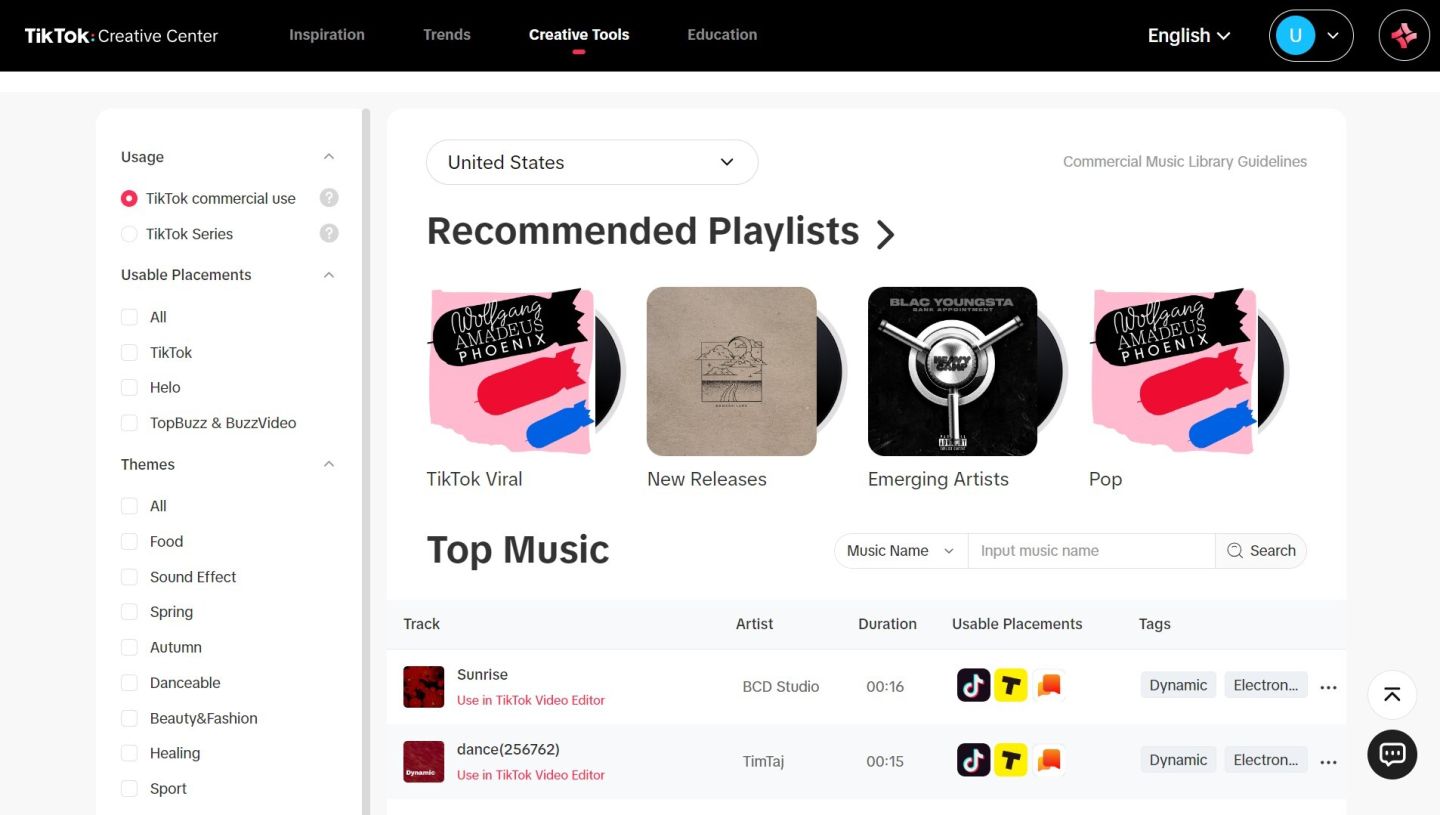Screen dimensions: 1440x815
Task: Click Use in TikTok Video Editor for Sunrise
Action: (x=531, y=700)
